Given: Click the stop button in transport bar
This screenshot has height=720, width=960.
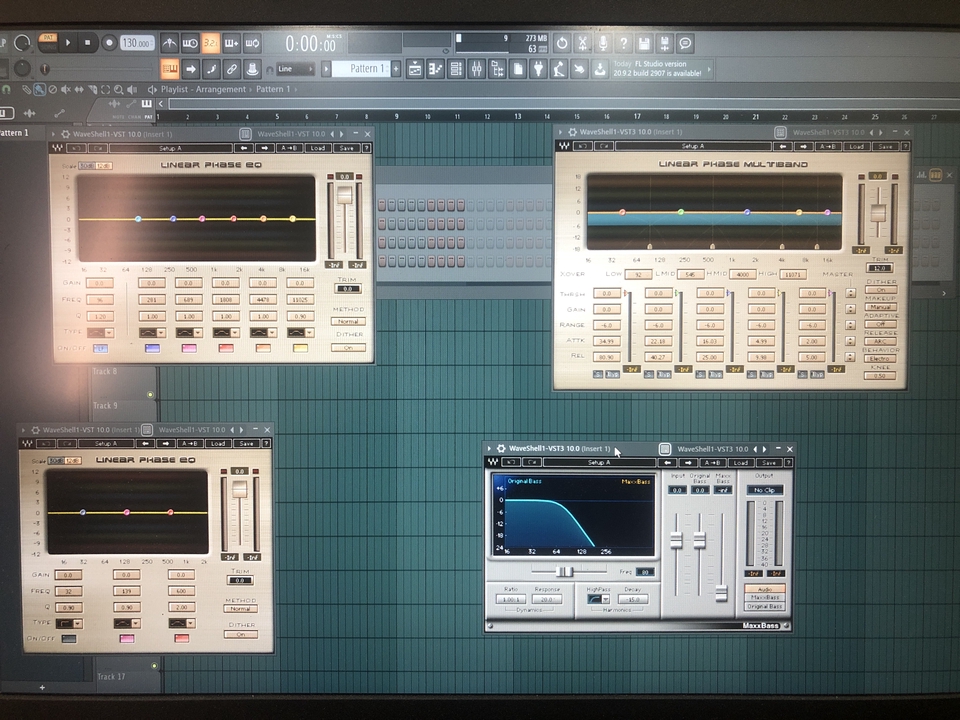Looking at the screenshot, I should pyautogui.click(x=87, y=43).
